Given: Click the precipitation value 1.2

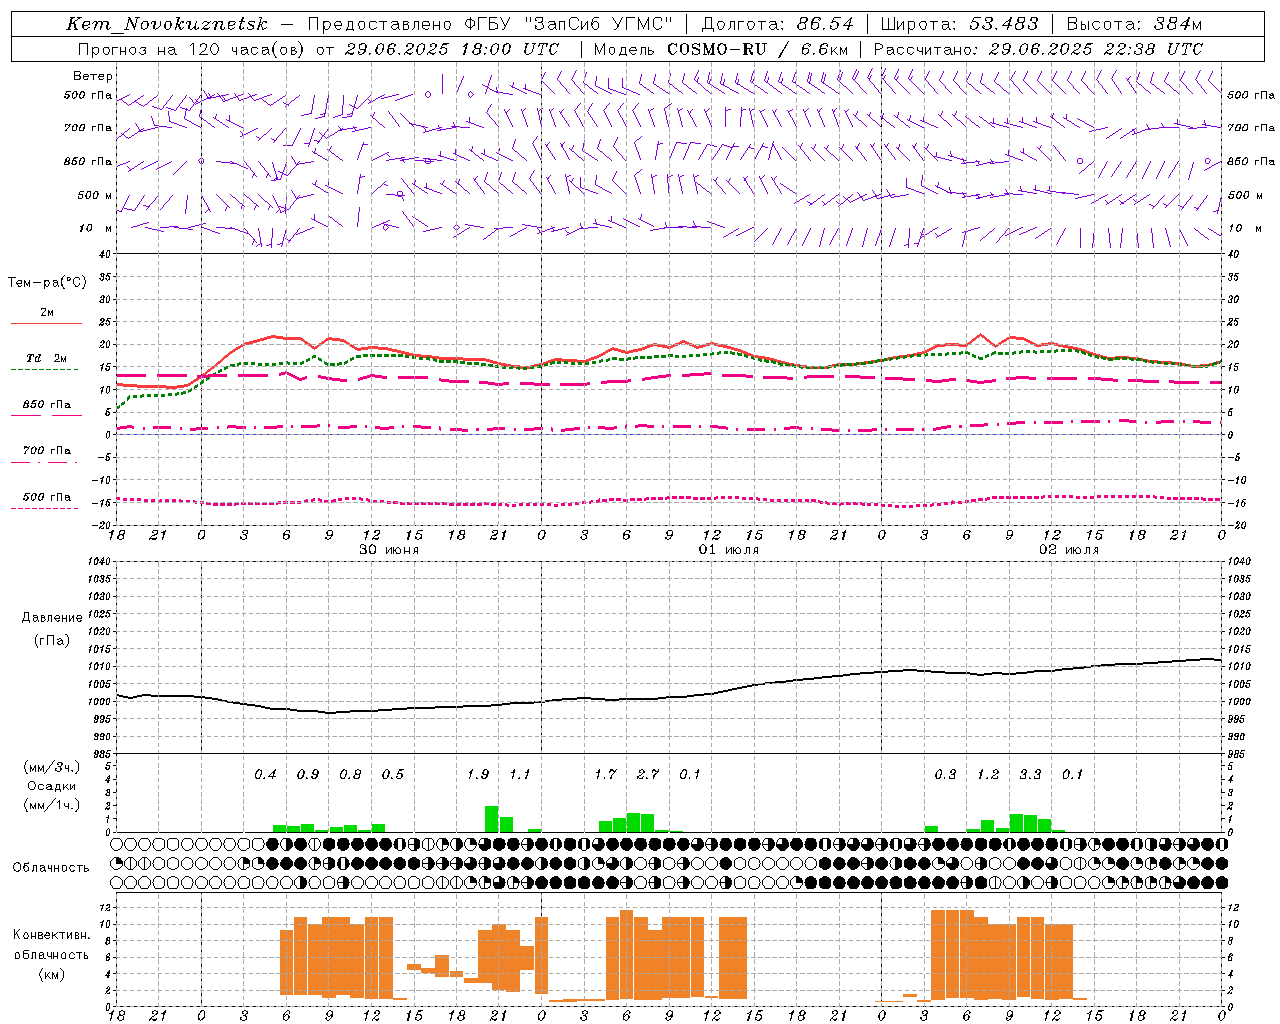Looking at the screenshot, I should click(x=988, y=775).
